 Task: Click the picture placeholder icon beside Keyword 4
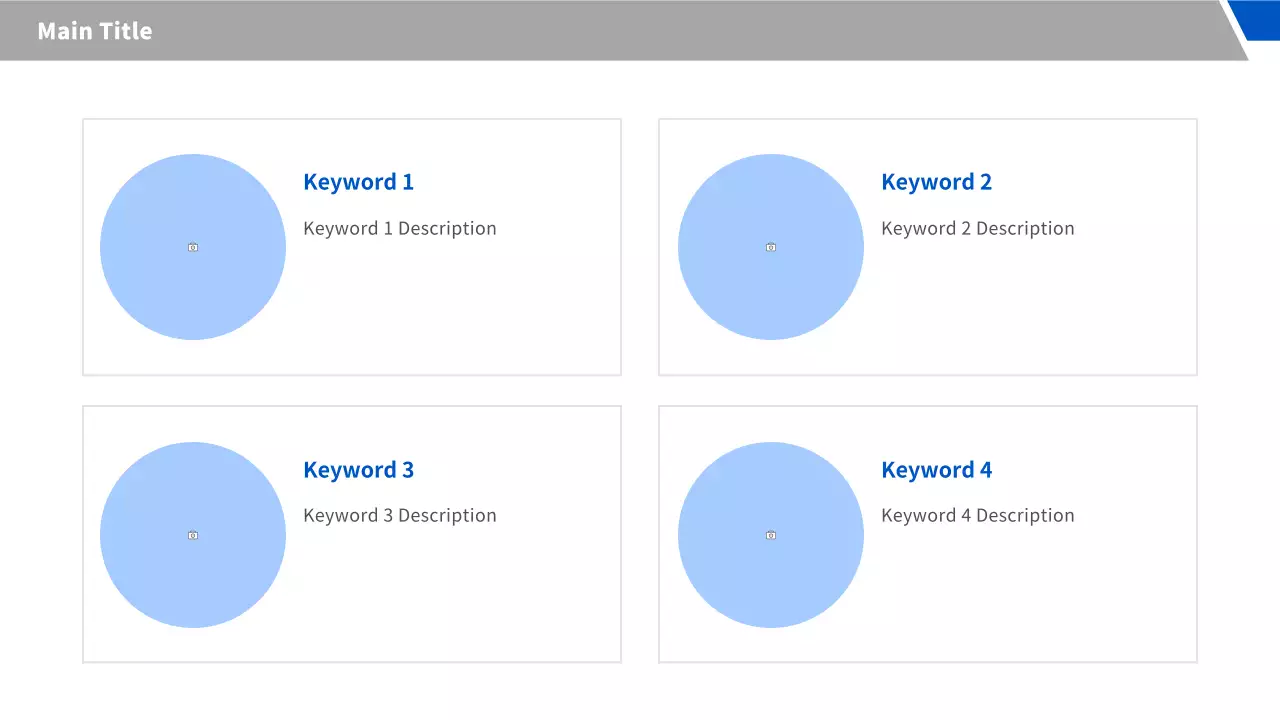[771, 535]
